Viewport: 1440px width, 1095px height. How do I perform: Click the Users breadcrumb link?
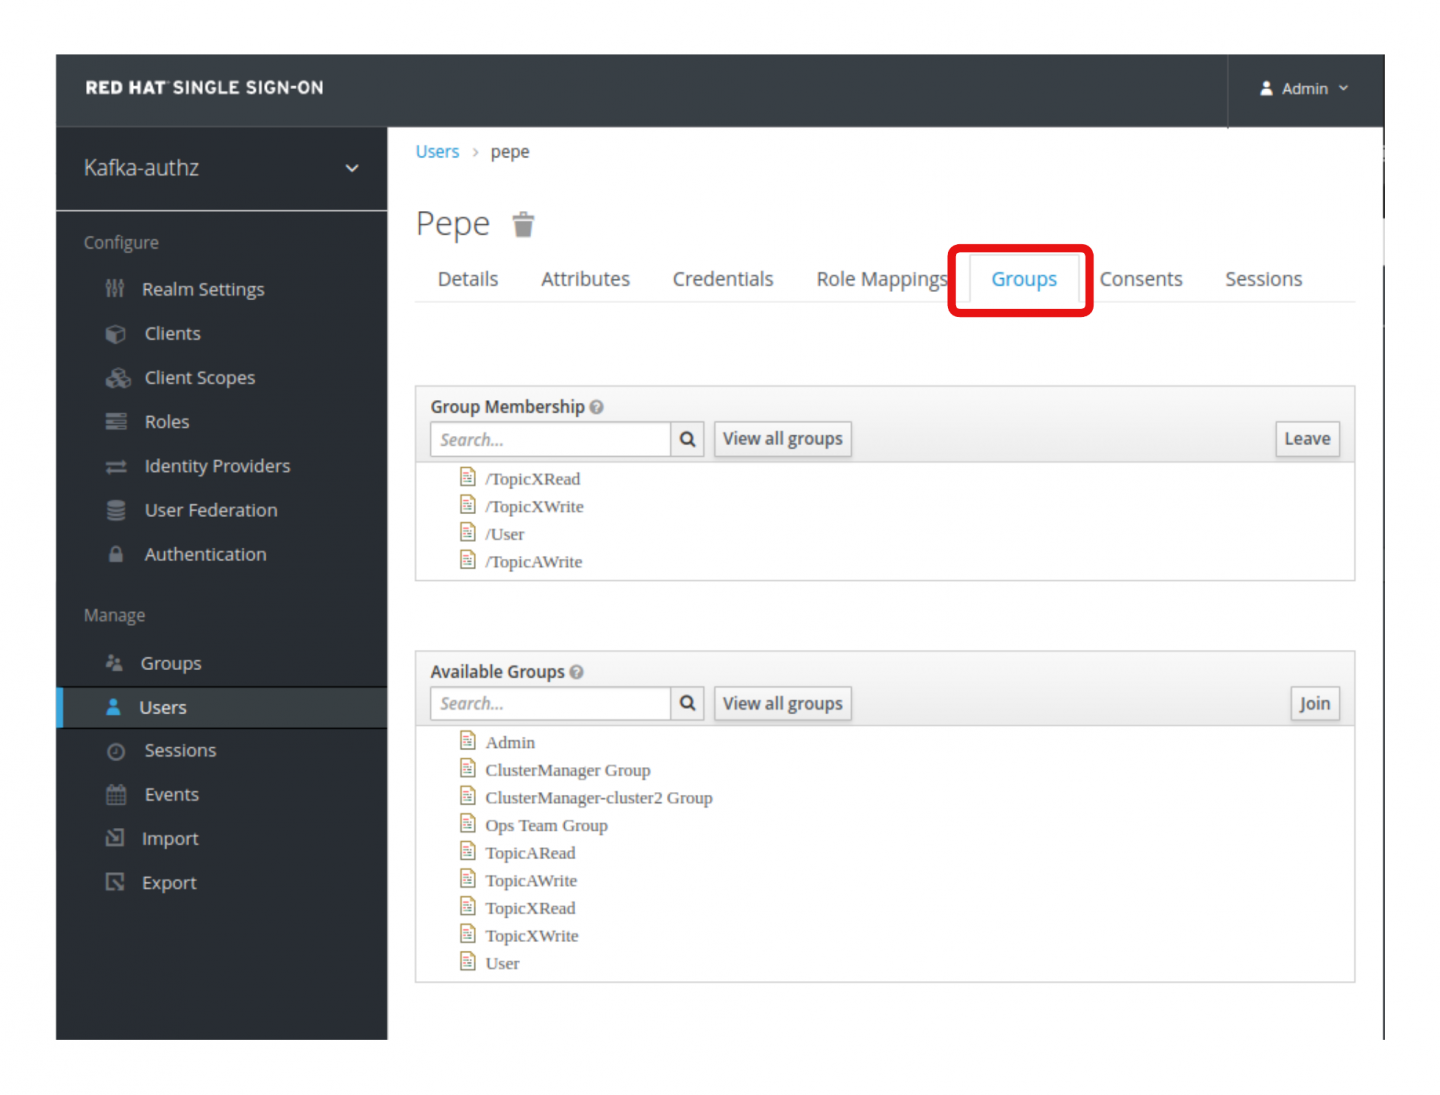point(437,152)
